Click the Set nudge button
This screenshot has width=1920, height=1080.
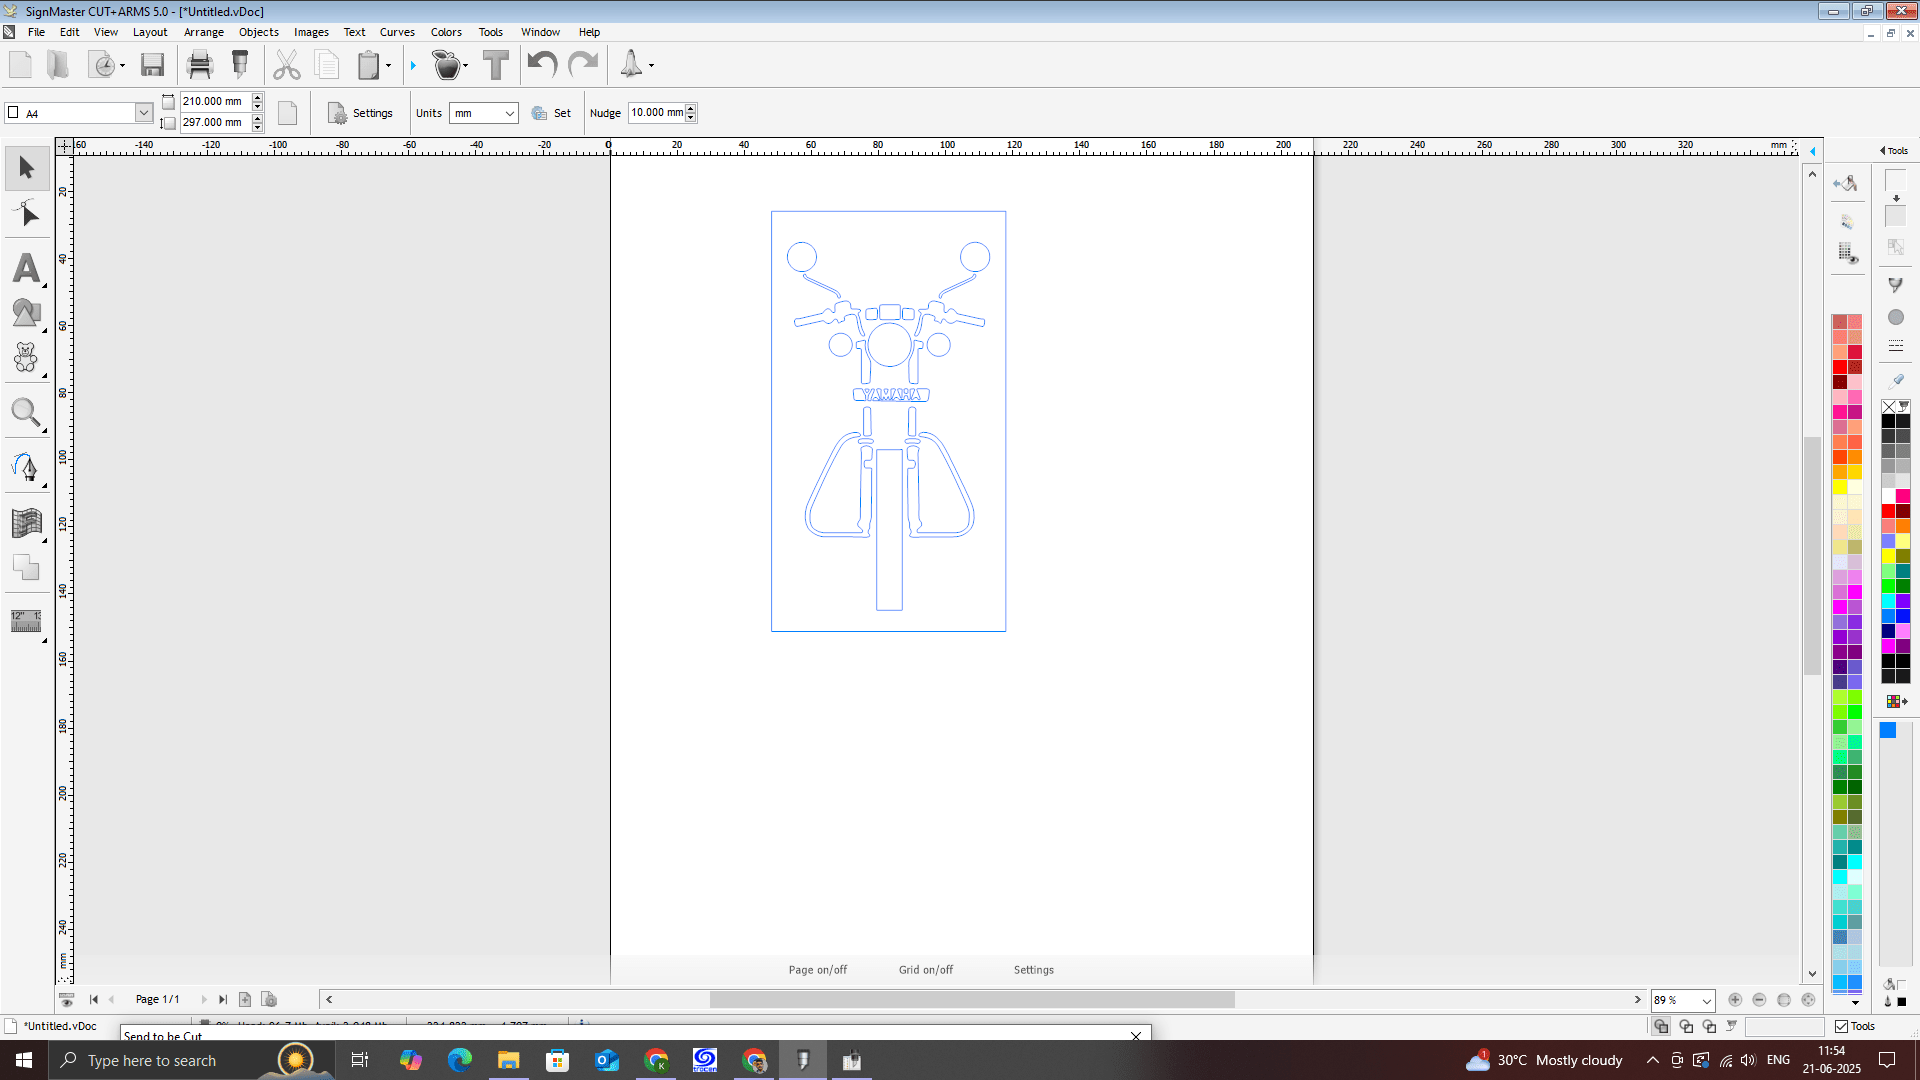click(x=552, y=113)
